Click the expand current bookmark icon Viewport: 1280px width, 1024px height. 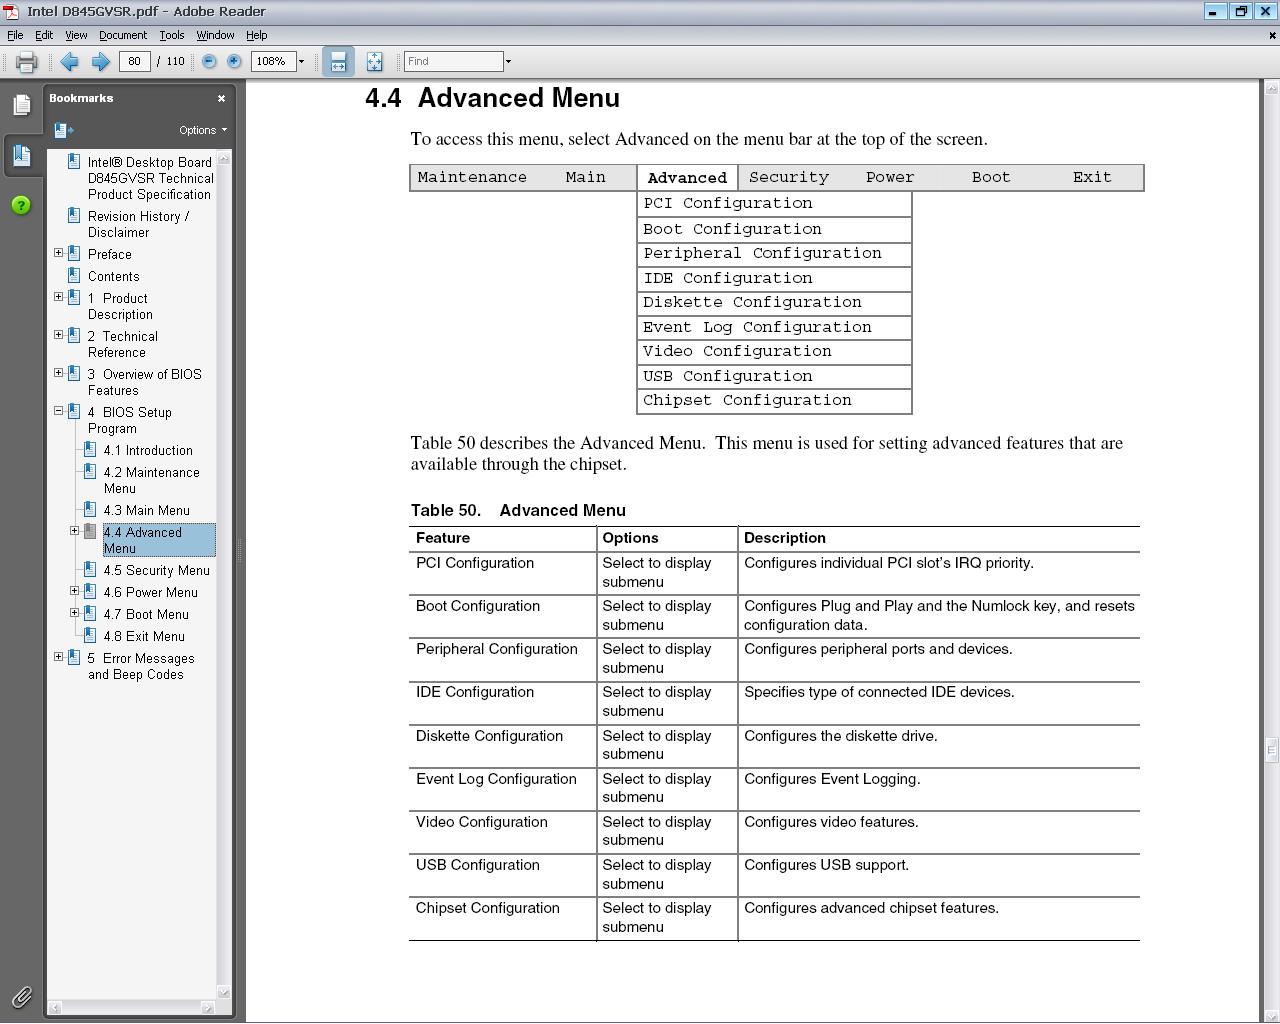pyautogui.click(x=63, y=130)
